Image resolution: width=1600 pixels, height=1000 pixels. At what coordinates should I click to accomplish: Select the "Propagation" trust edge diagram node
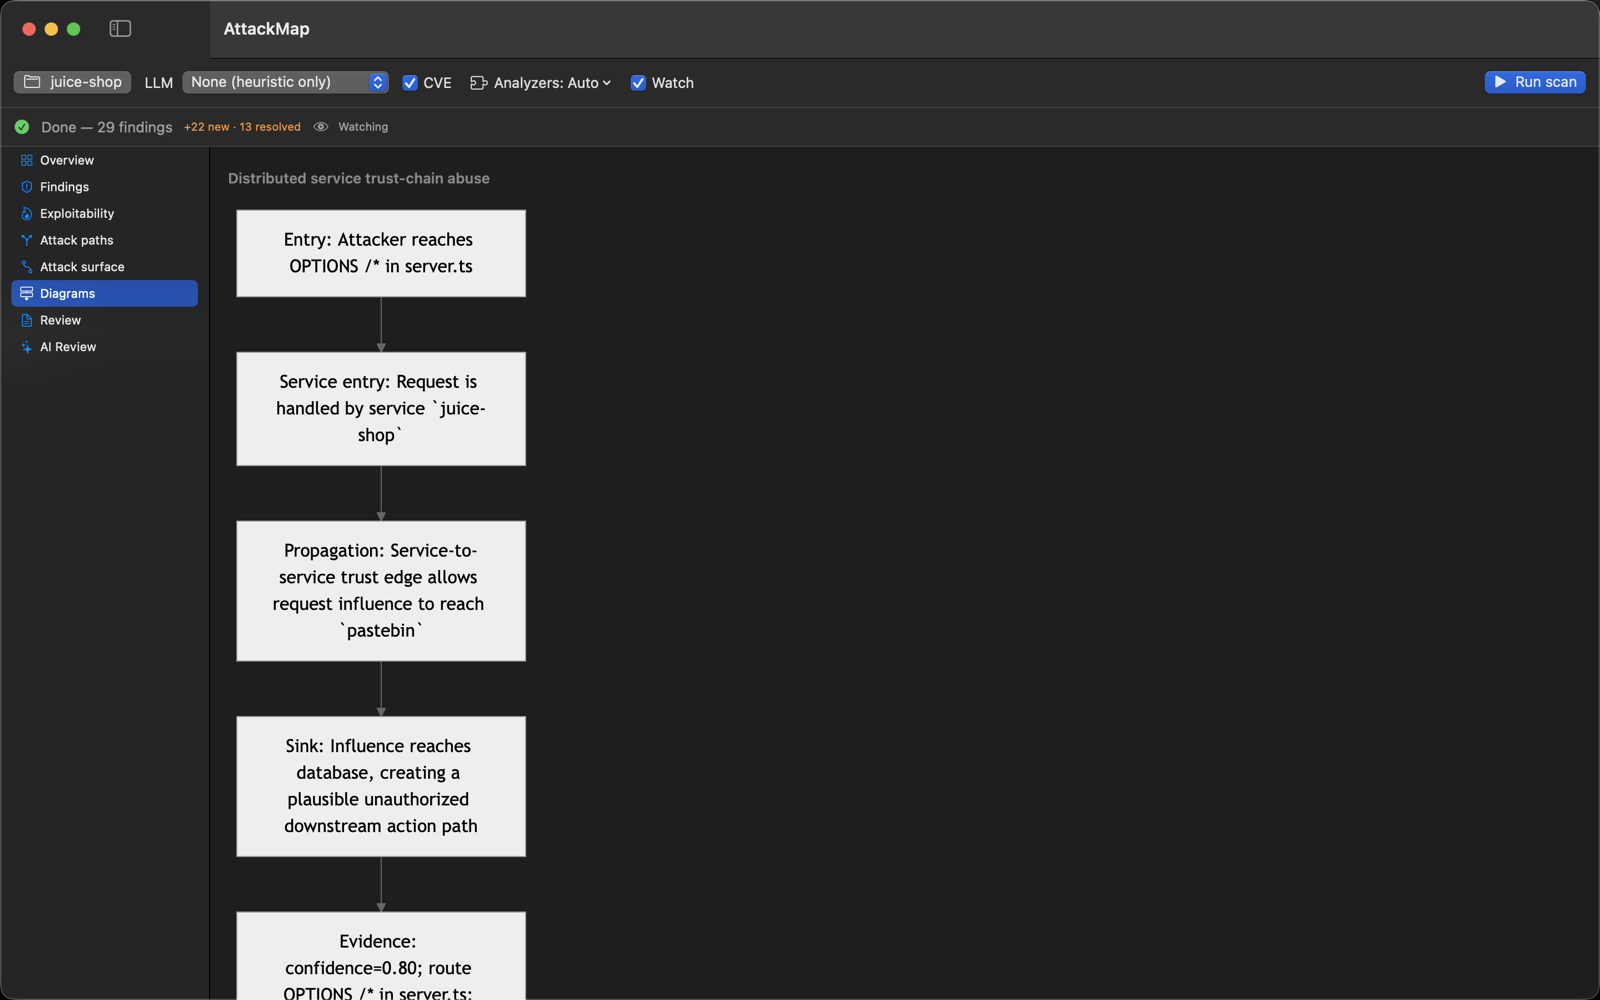pyautogui.click(x=381, y=590)
